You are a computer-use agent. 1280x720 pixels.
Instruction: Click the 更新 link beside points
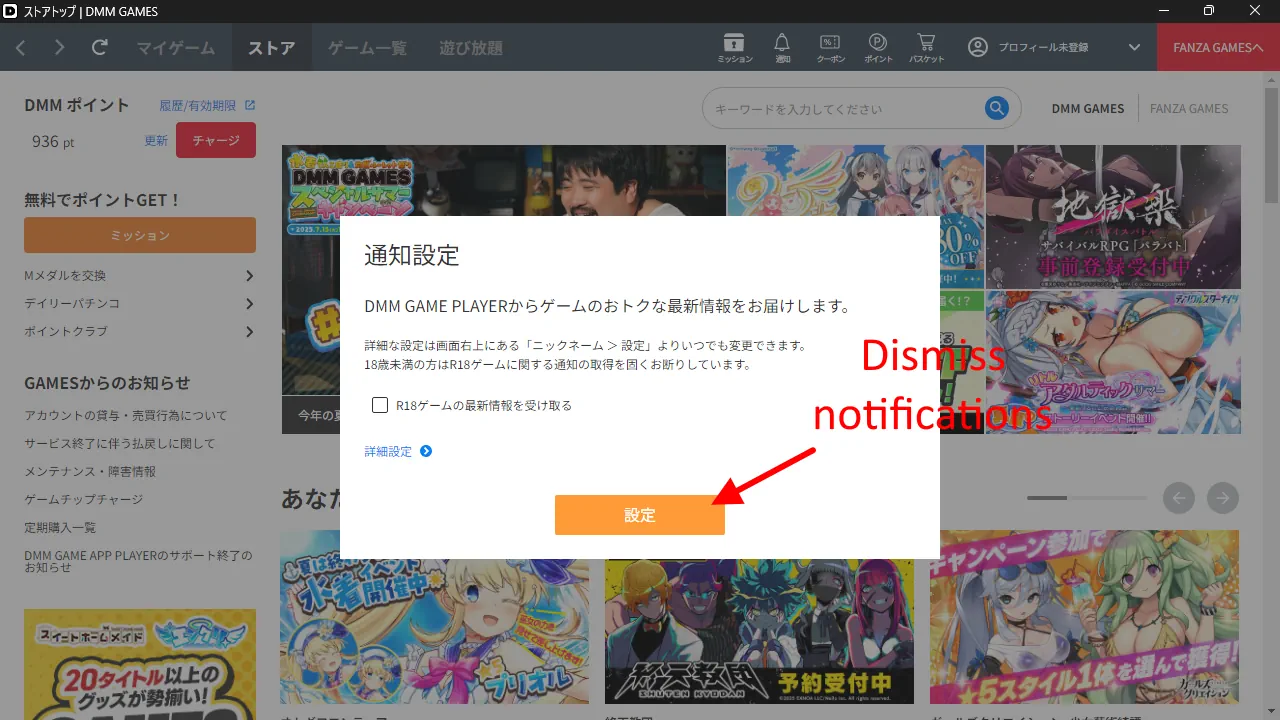coord(156,141)
